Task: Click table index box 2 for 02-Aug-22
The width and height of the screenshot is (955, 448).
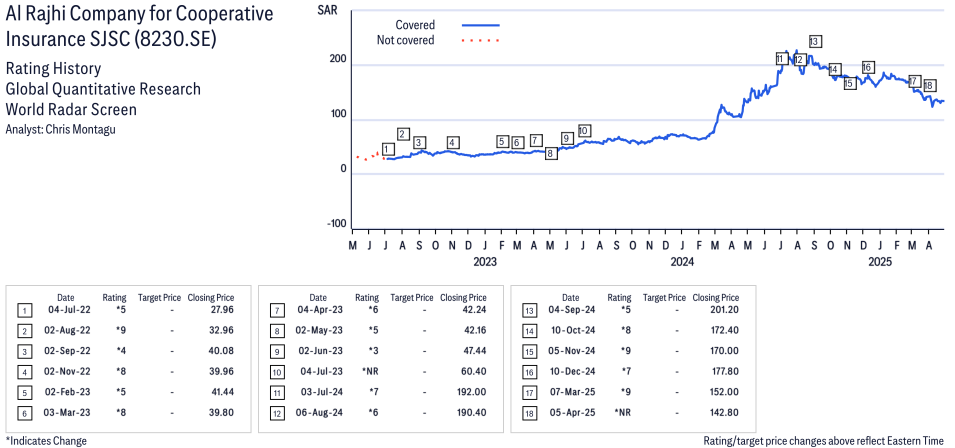Action: coord(24,332)
